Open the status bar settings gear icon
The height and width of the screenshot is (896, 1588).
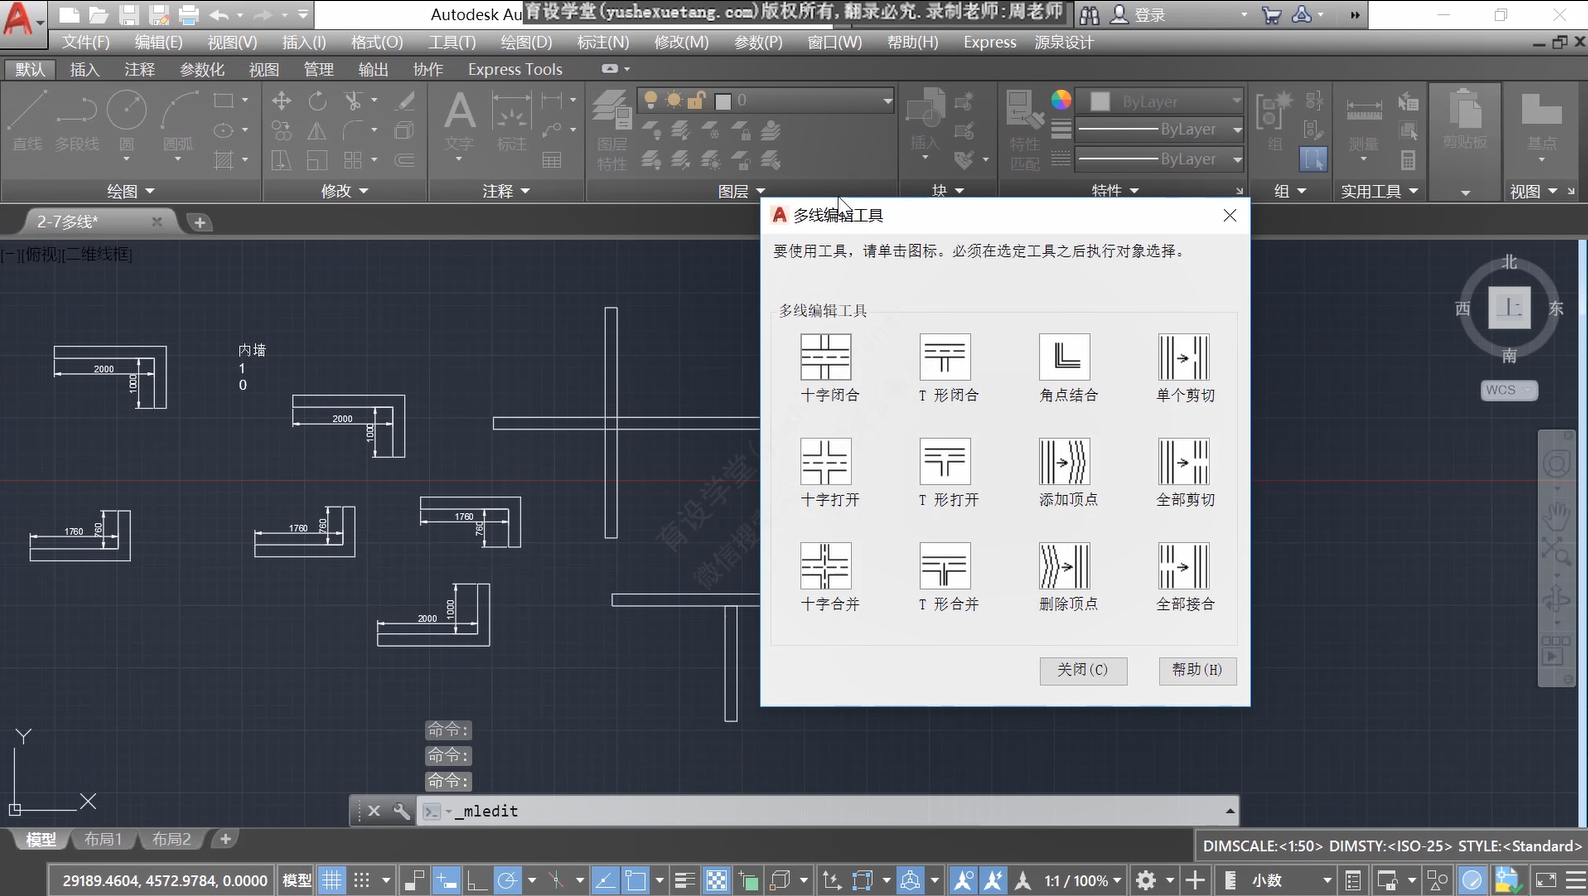[1146, 880]
